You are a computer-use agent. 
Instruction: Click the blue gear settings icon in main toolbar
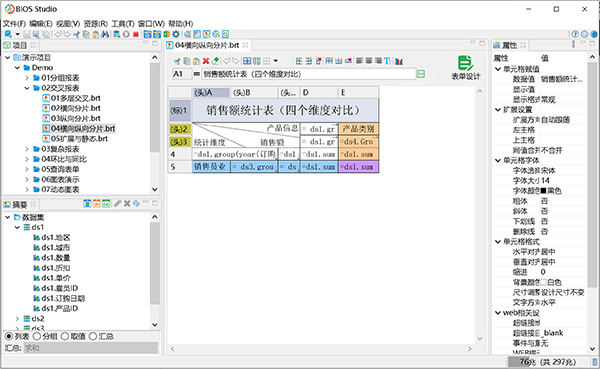coord(176,34)
